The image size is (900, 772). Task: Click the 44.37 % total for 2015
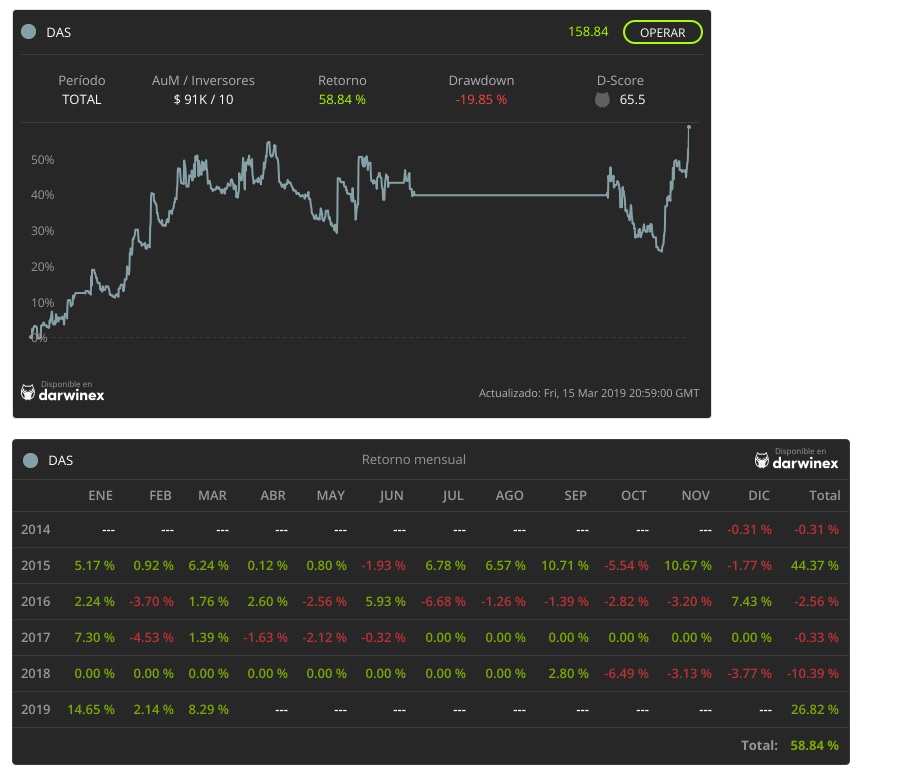tap(815, 565)
